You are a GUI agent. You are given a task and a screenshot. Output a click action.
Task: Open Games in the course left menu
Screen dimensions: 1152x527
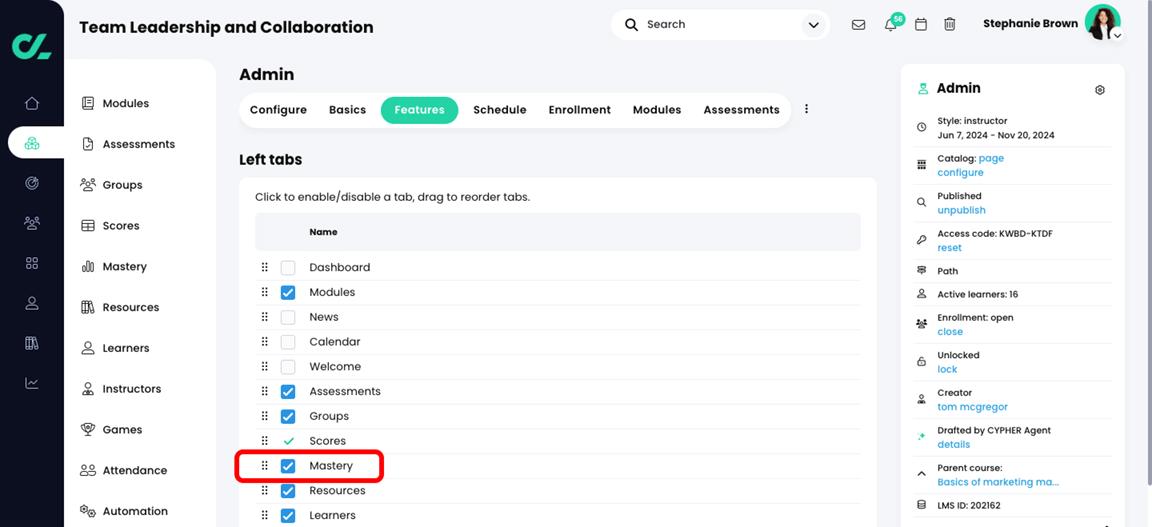(112, 430)
